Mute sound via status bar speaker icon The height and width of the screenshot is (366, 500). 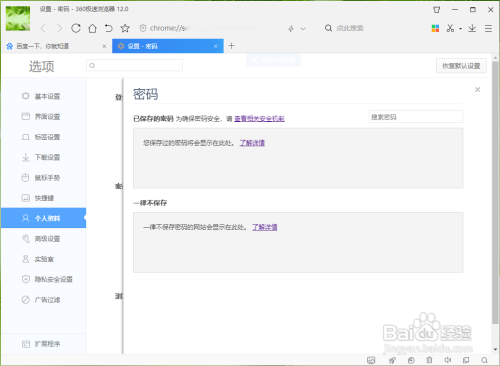click(x=448, y=360)
